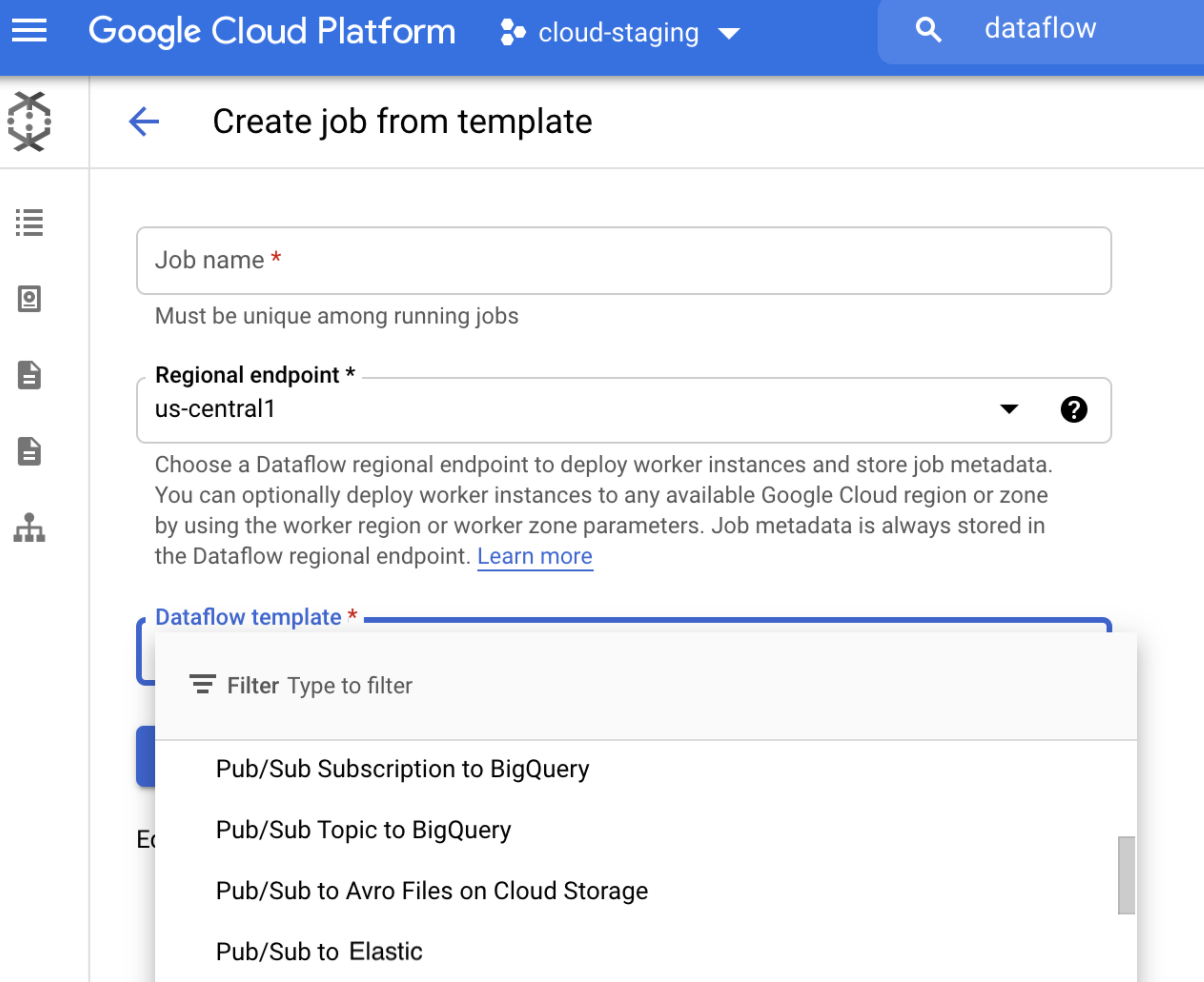
Task: Click inside the Job name field
Action: tap(624, 260)
